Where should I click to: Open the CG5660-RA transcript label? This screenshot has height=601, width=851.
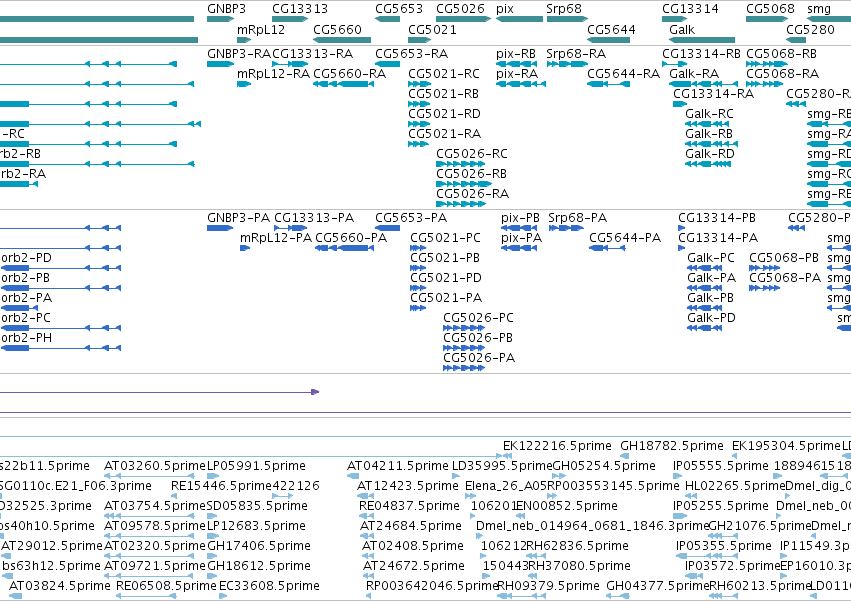[x=350, y=74]
